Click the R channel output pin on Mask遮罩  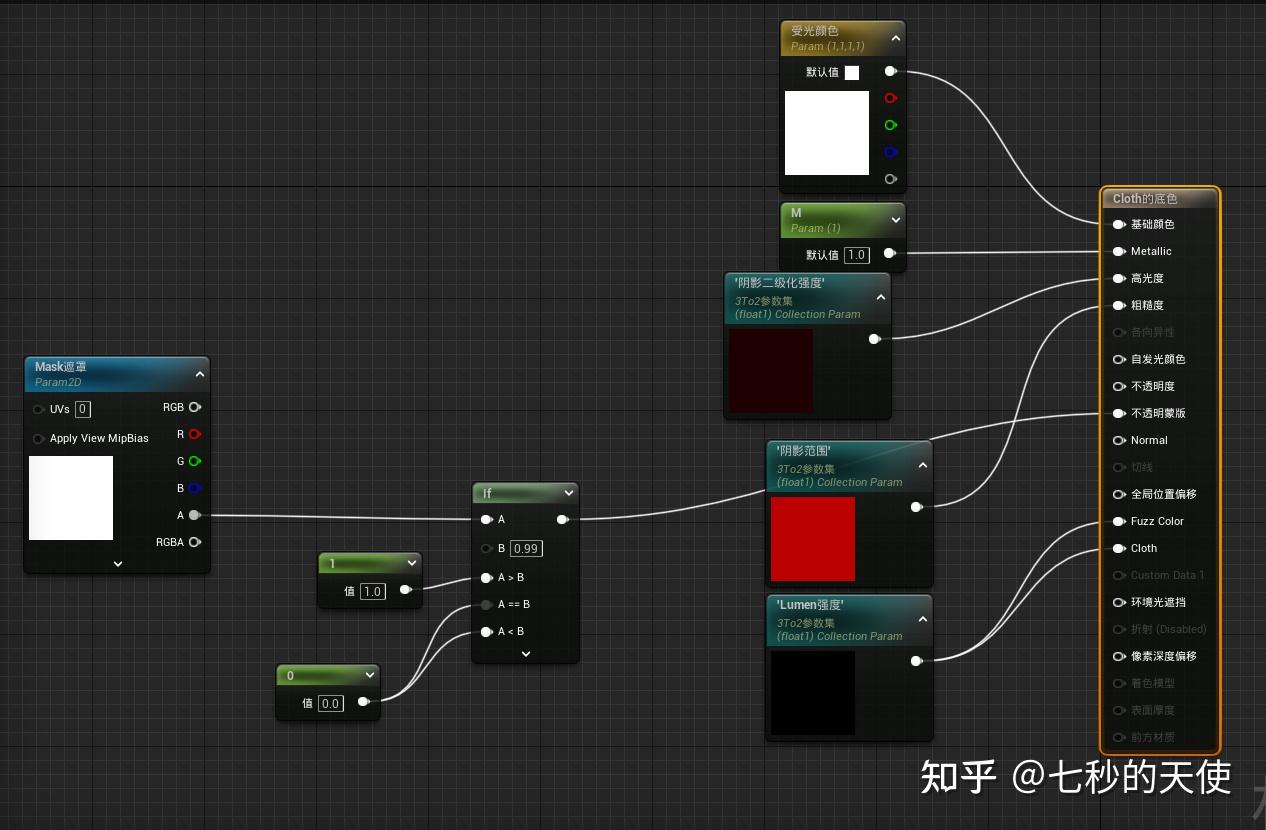(195, 434)
